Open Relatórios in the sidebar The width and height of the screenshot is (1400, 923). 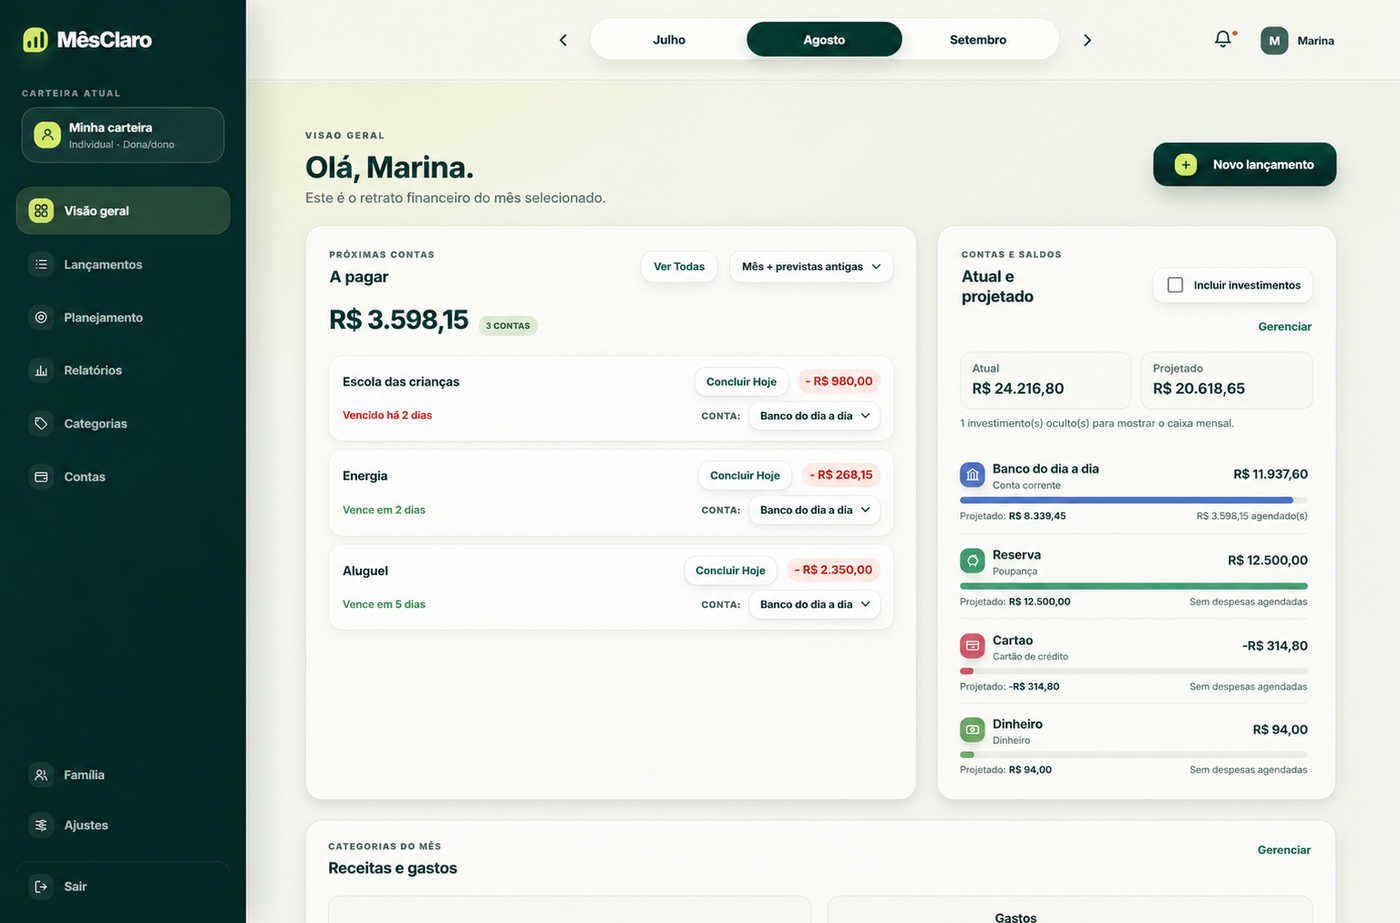[x=123, y=370]
